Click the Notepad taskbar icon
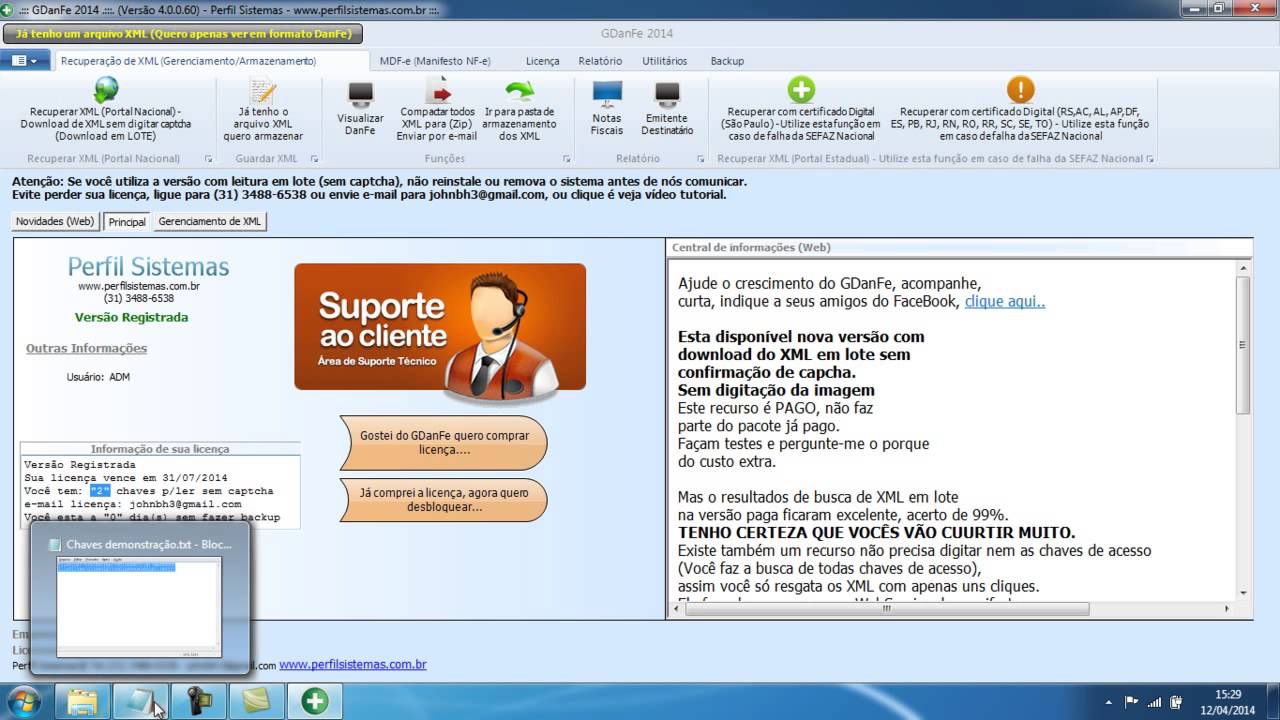1280x720 pixels. point(141,701)
